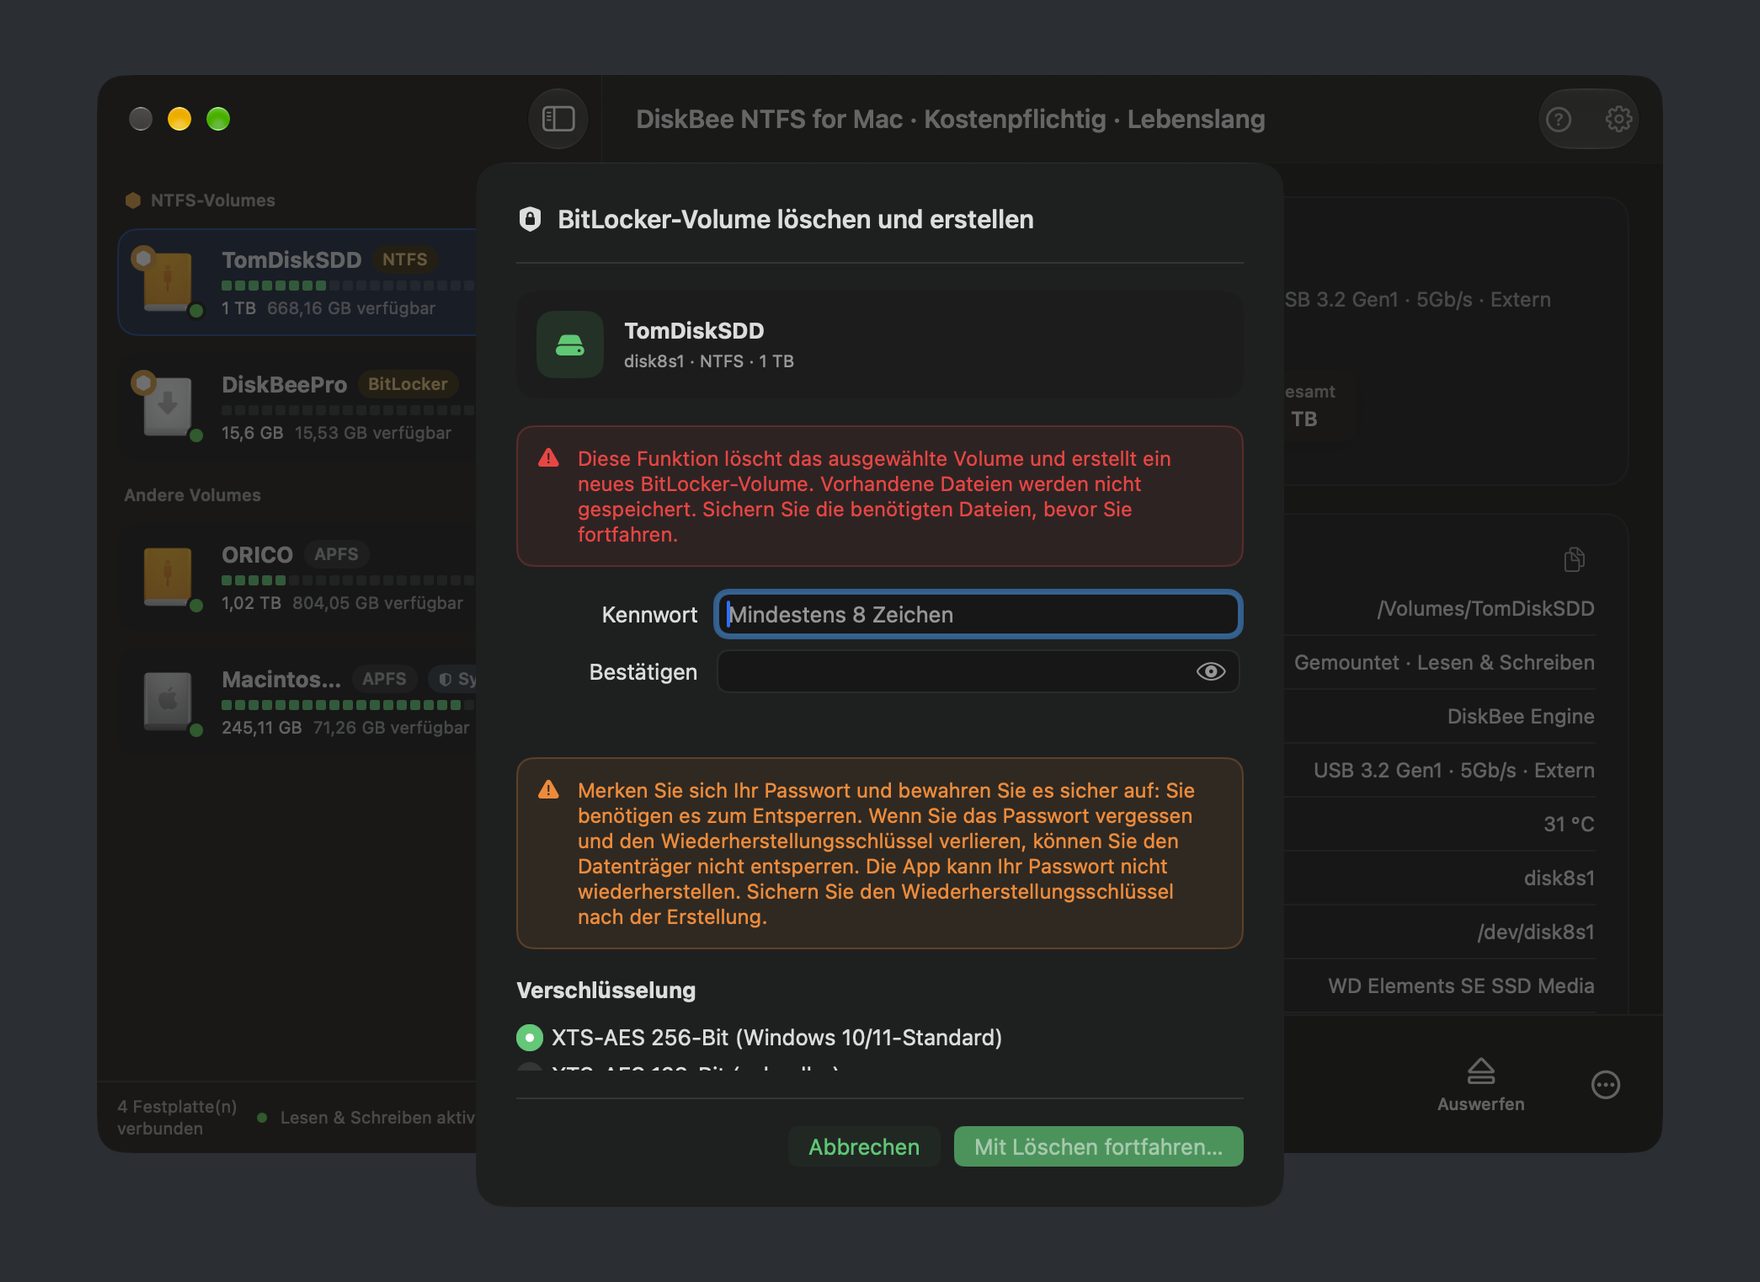1760x1282 pixels.
Task: Click the TomDiskSDD usage progress bar
Action: [348, 286]
